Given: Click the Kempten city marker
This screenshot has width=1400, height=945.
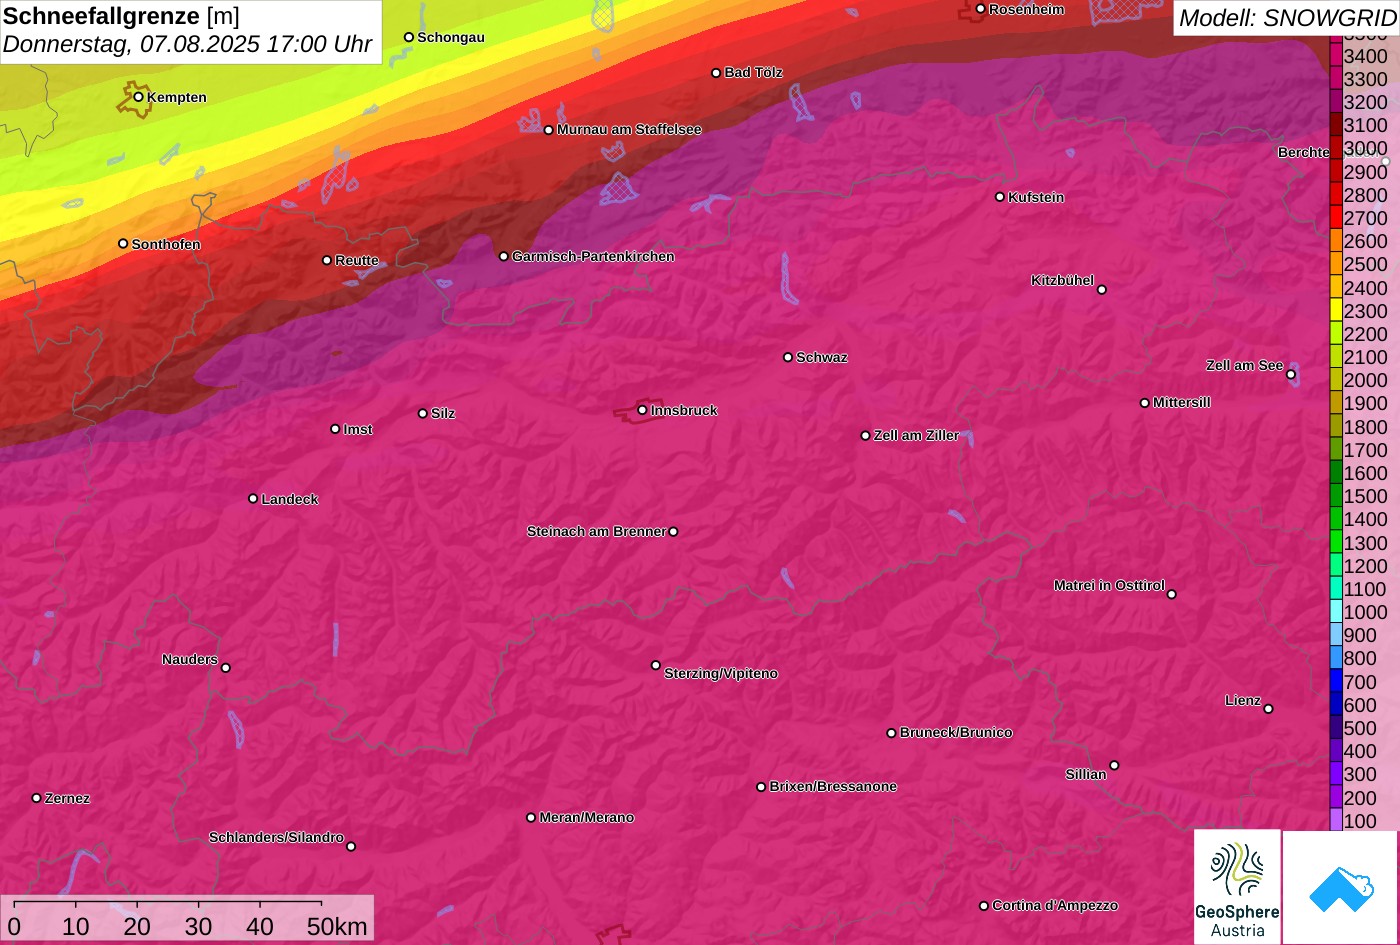Looking at the screenshot, I should tap(139, 97).
